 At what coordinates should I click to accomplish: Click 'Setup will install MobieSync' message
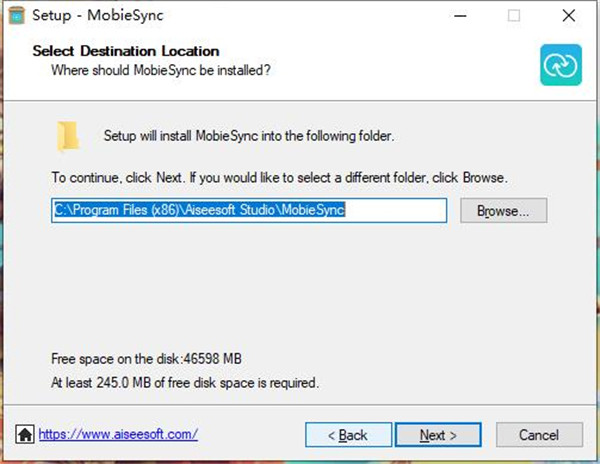tap(249, 136)
